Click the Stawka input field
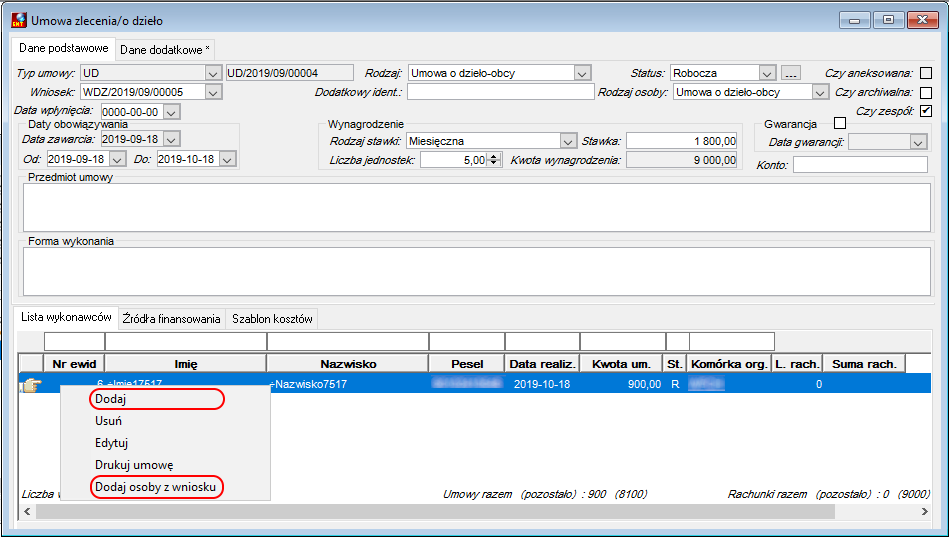The width and height of the screenshot is (949, 537). (681, 141)
